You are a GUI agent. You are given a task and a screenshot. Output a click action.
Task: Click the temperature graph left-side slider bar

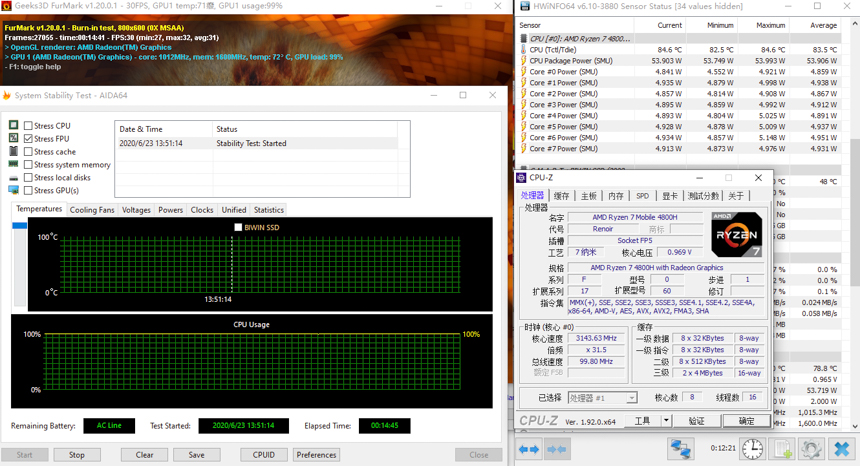click(x=19, y=227)
